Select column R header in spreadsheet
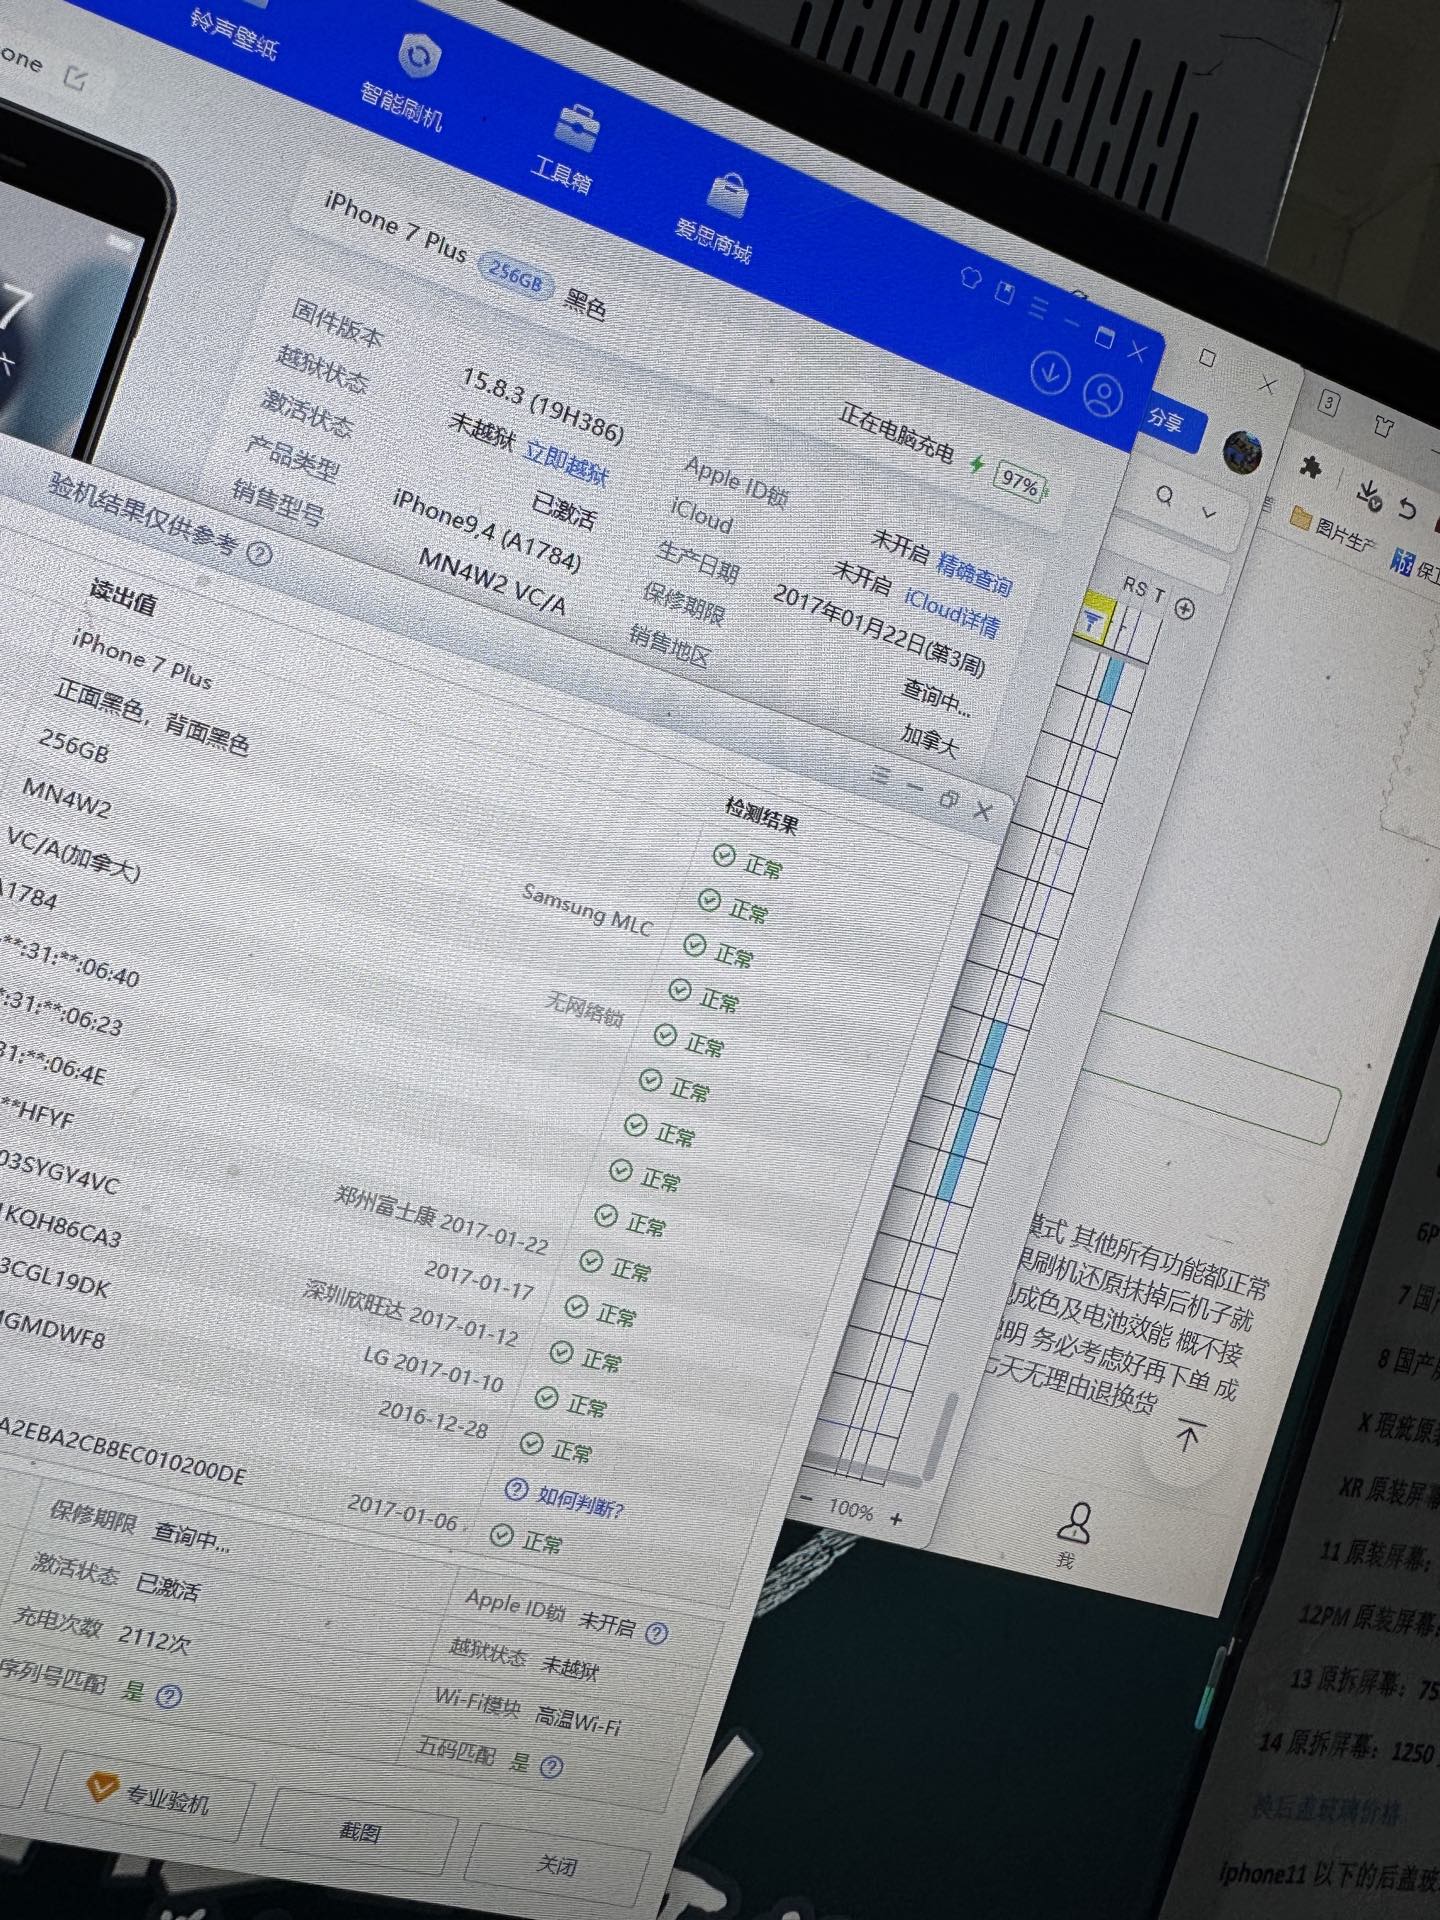The width and height of the screenshot is (1440, 1920). click(1128, 585)
